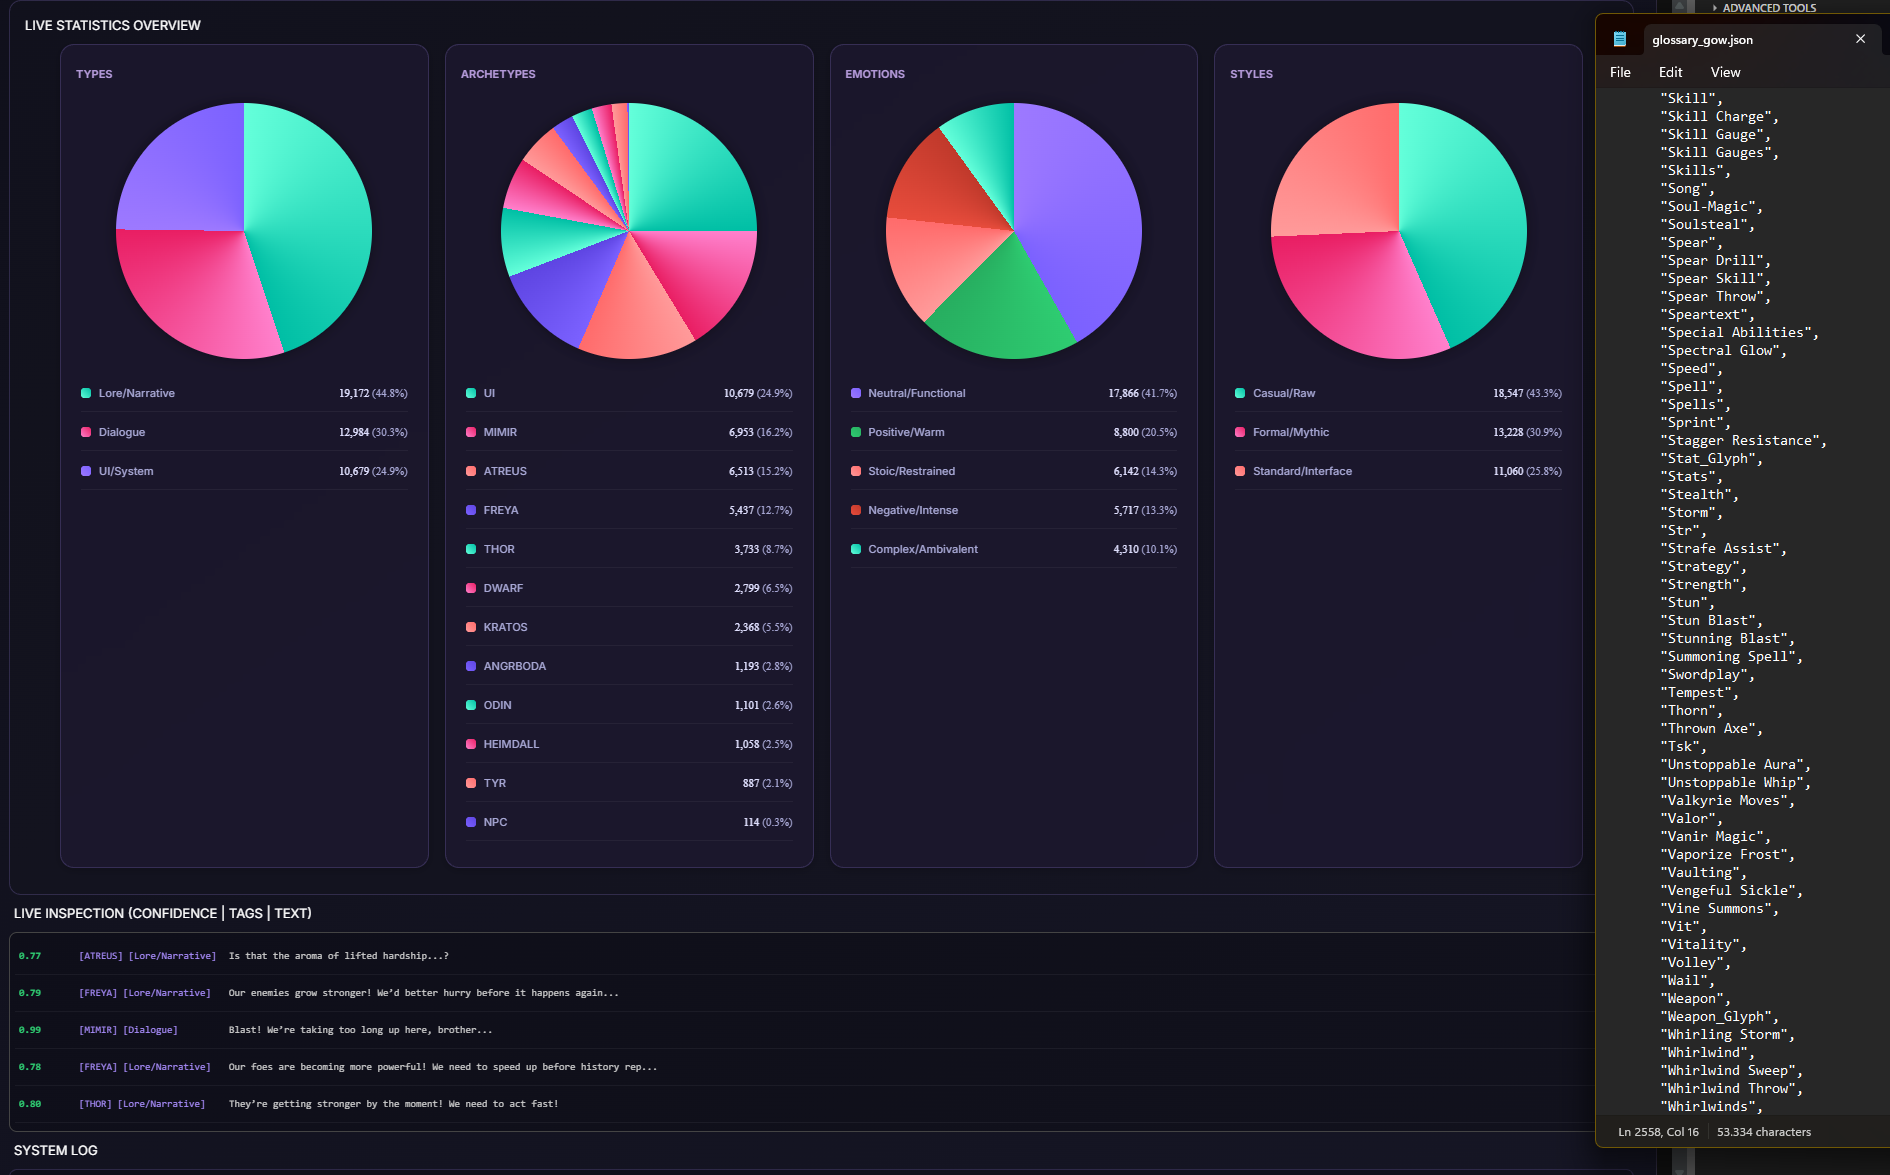Screen dimensions: 1890x1175
Task: Select the MIMIR archetype legend entry
Action: [629, 432]
